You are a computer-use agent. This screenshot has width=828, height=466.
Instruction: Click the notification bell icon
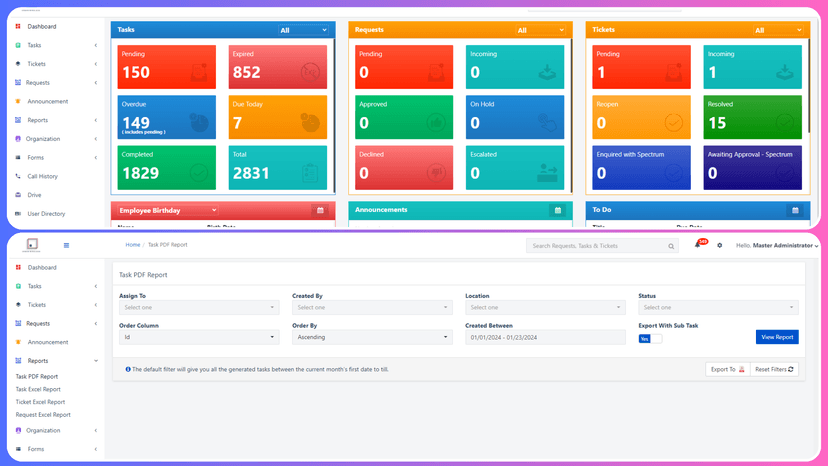[x=698, y=245]
